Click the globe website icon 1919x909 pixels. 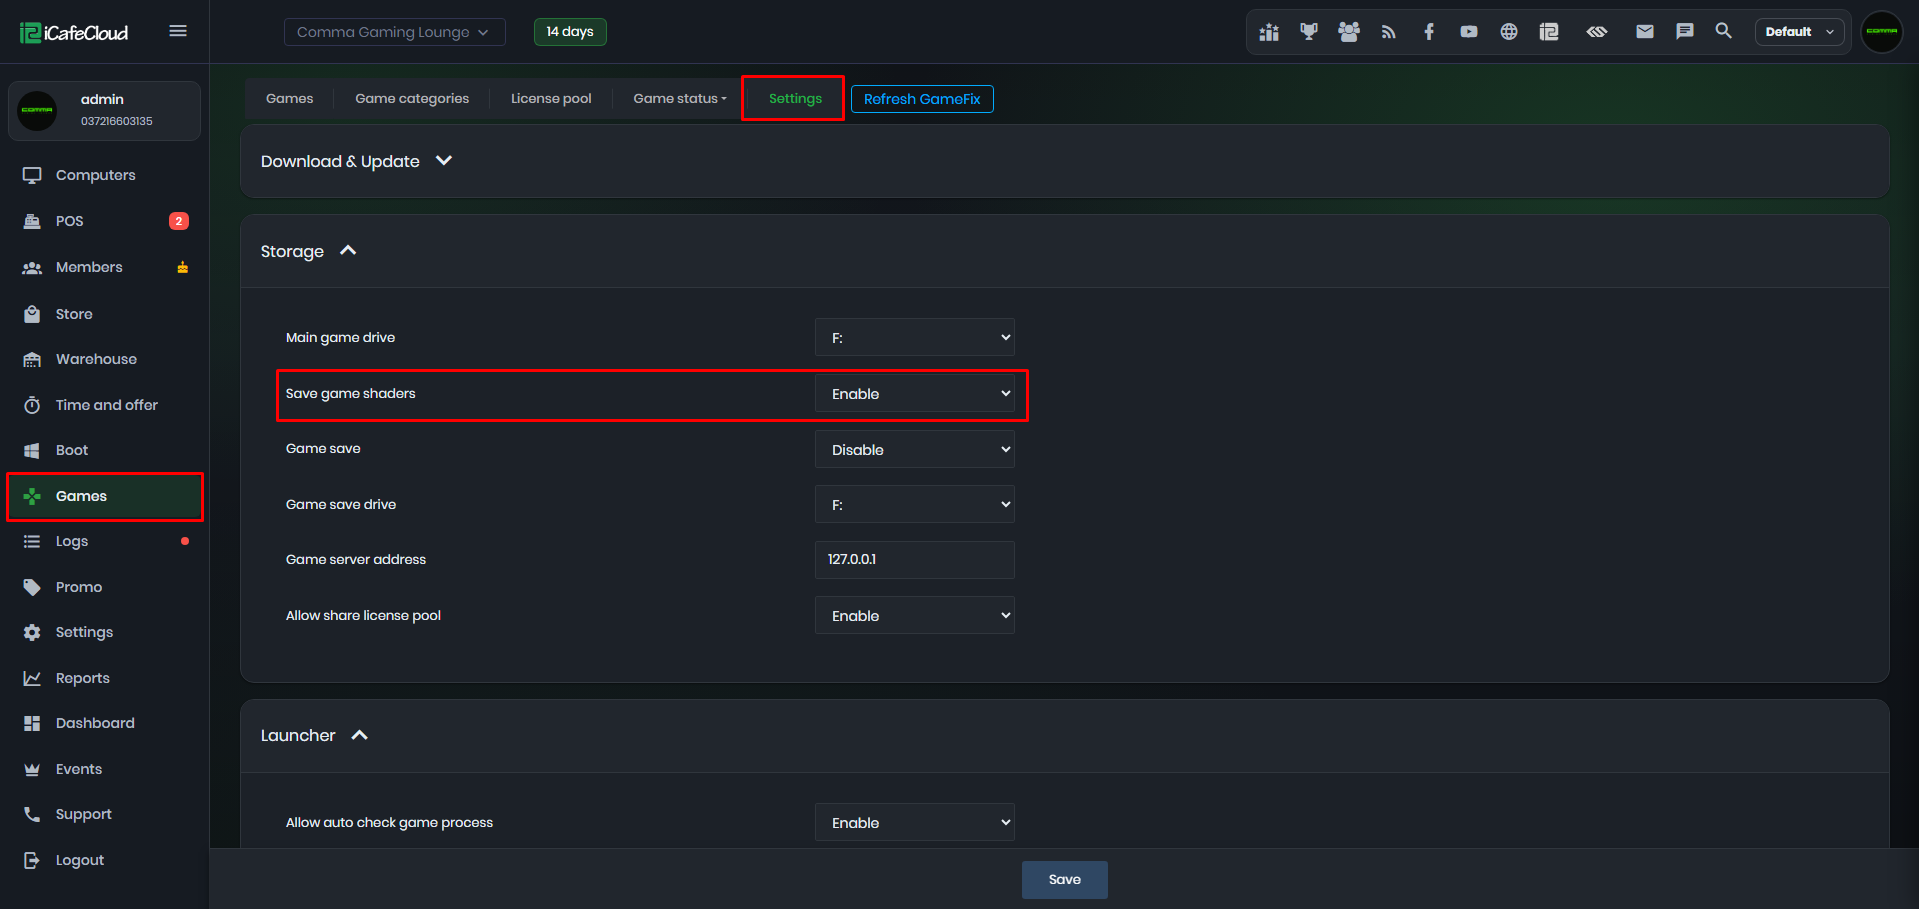click(1509, 32)
